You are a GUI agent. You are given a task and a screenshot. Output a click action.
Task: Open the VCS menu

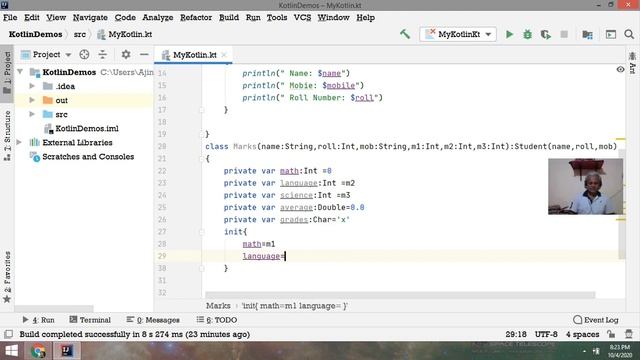click(x=302, y=18)
